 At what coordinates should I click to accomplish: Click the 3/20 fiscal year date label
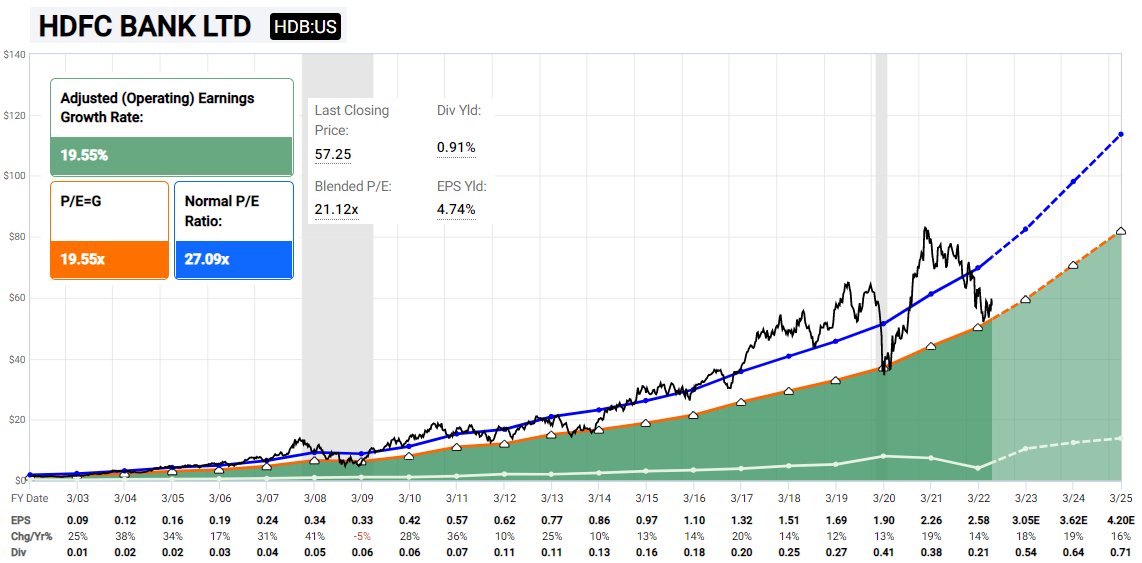coord(883,500)
